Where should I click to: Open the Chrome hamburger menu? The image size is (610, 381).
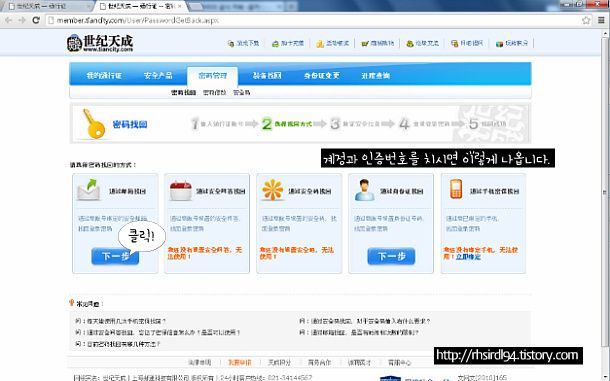coord(601,20)
